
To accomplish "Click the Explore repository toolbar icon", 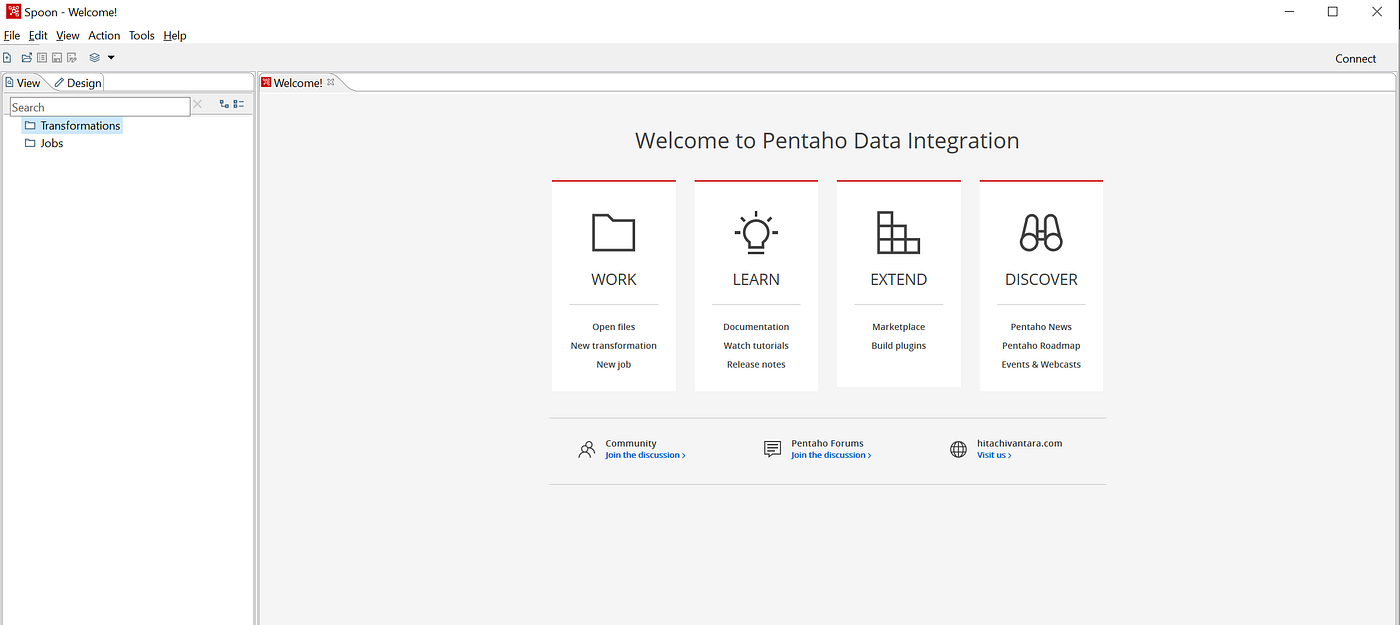I will click(42, 58).
